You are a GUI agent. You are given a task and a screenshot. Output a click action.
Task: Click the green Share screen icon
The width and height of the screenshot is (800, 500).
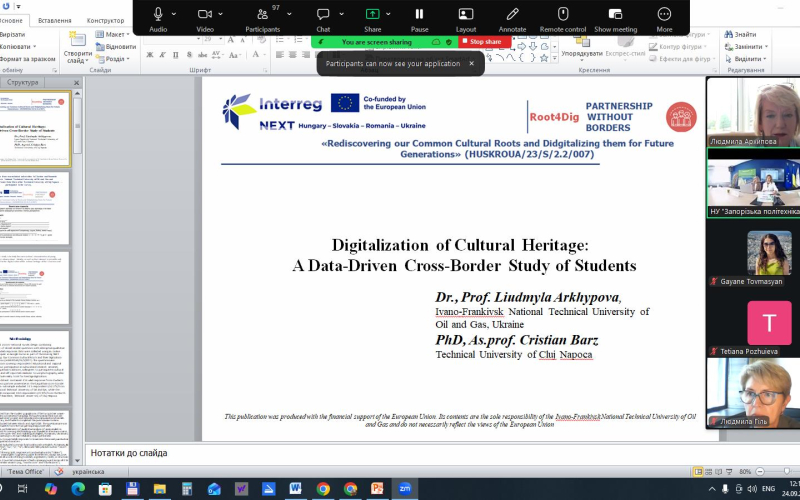pyautogui.click(x=372, y=14)
